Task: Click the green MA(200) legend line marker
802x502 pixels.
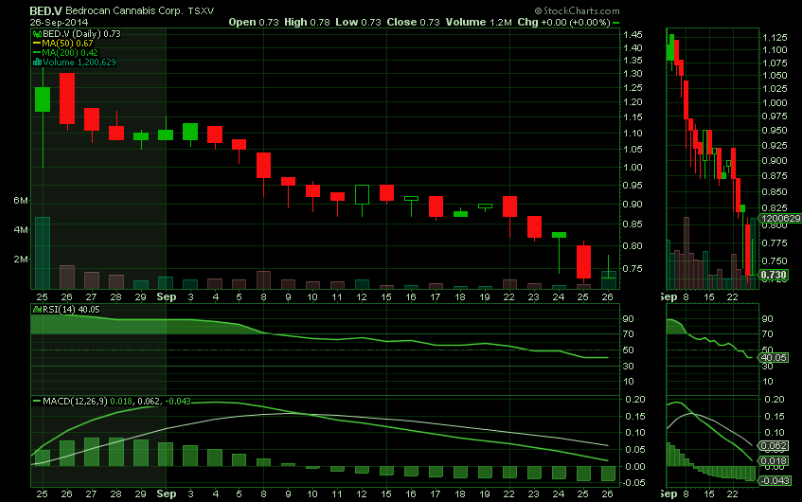Action: (x=34, y=53)
